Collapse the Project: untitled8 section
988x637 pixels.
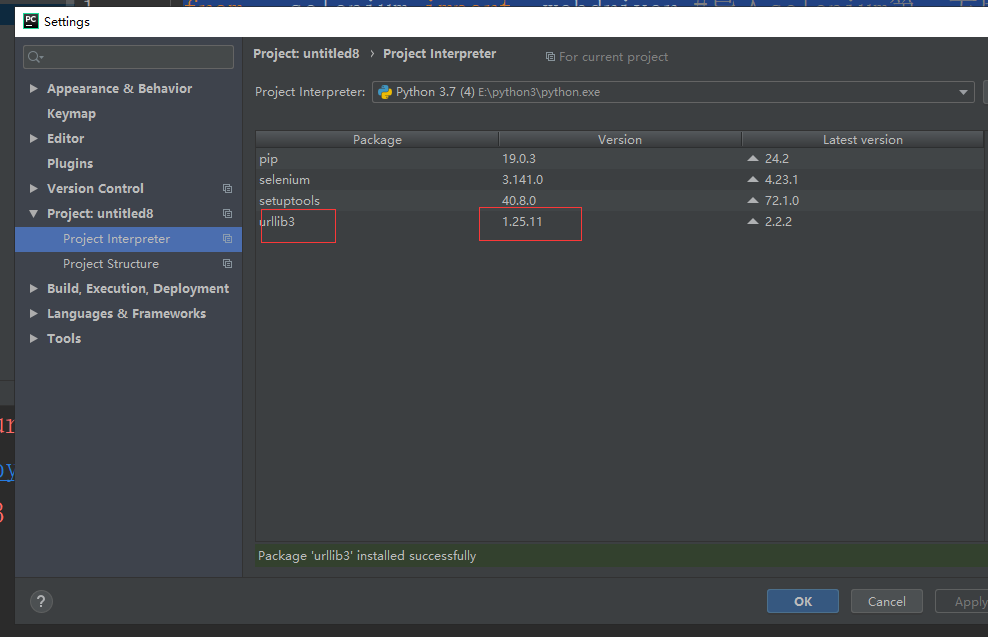pos(33,214)
